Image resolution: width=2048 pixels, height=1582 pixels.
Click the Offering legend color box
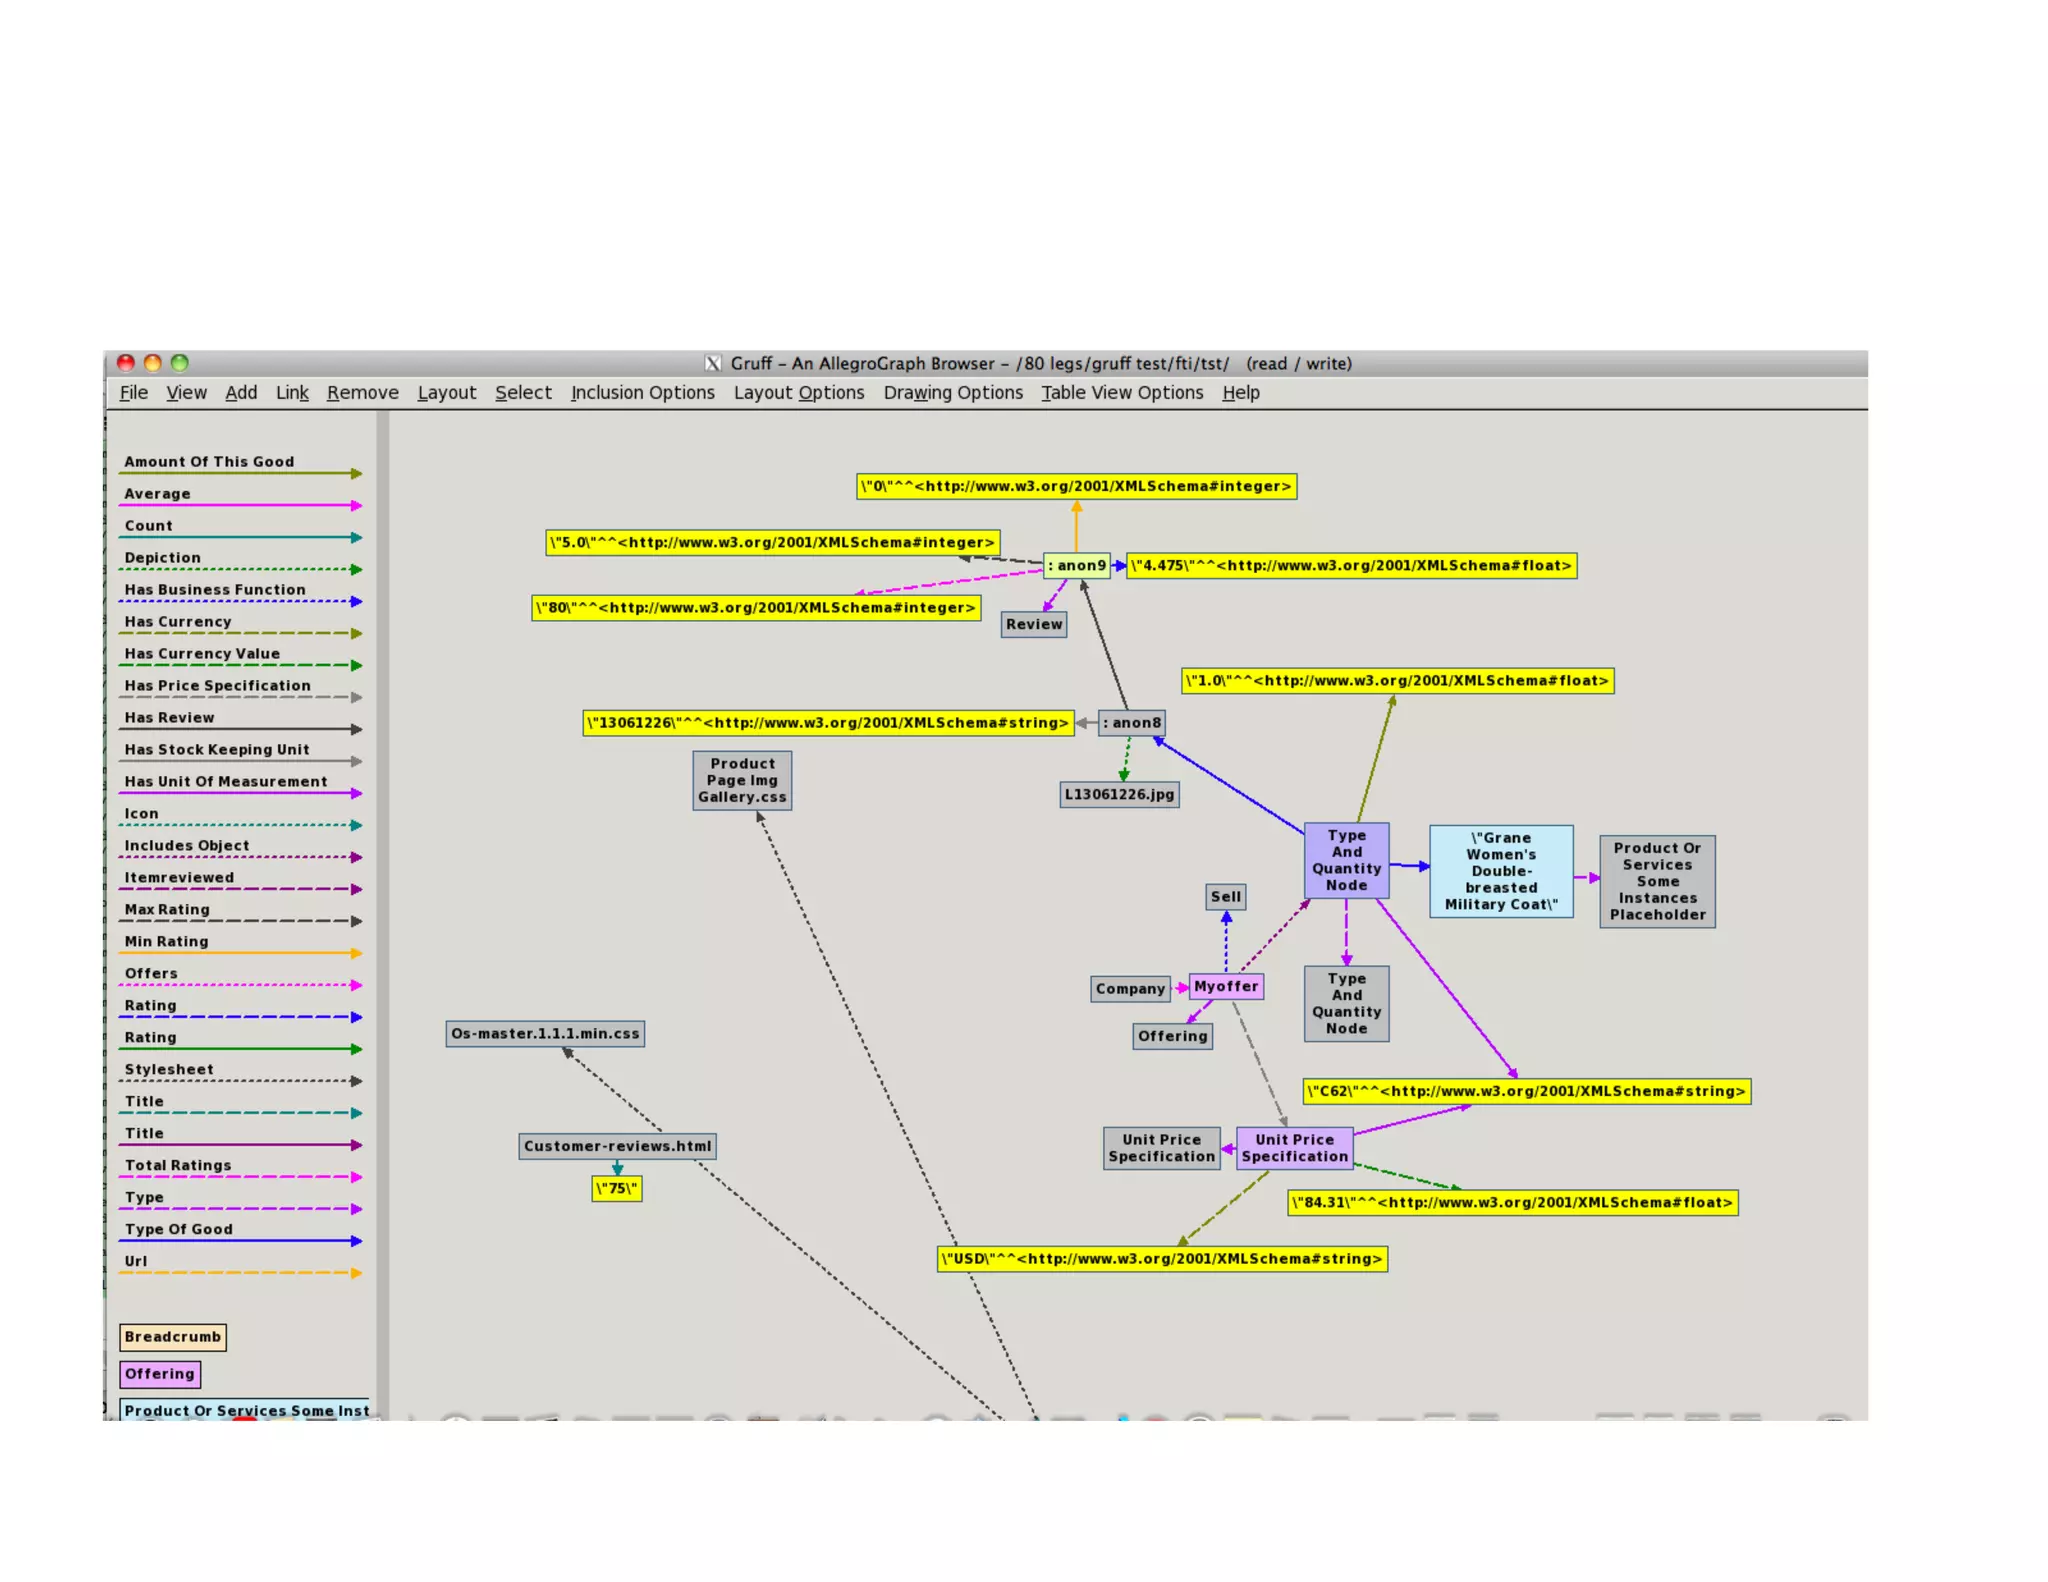[160, 1374]
